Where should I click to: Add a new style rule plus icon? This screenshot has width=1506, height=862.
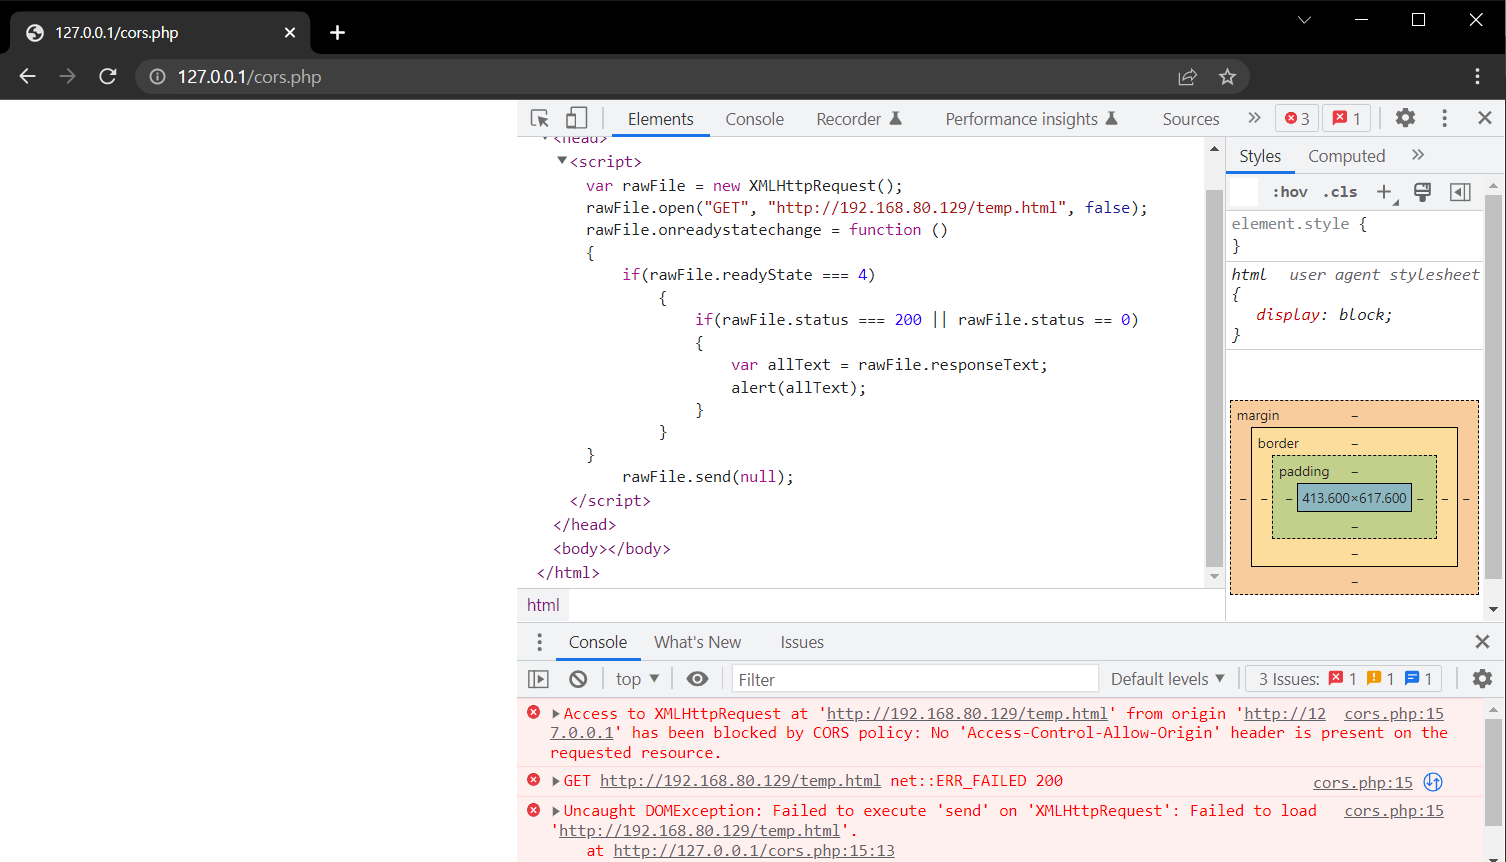pyautogui.click(x=1385, y=192)
